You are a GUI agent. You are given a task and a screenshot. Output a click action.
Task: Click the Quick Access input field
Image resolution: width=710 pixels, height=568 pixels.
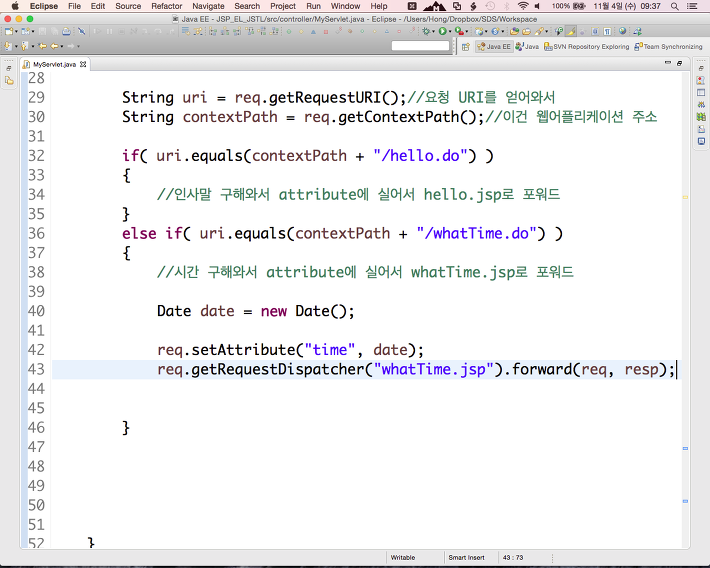coord(420,46)
